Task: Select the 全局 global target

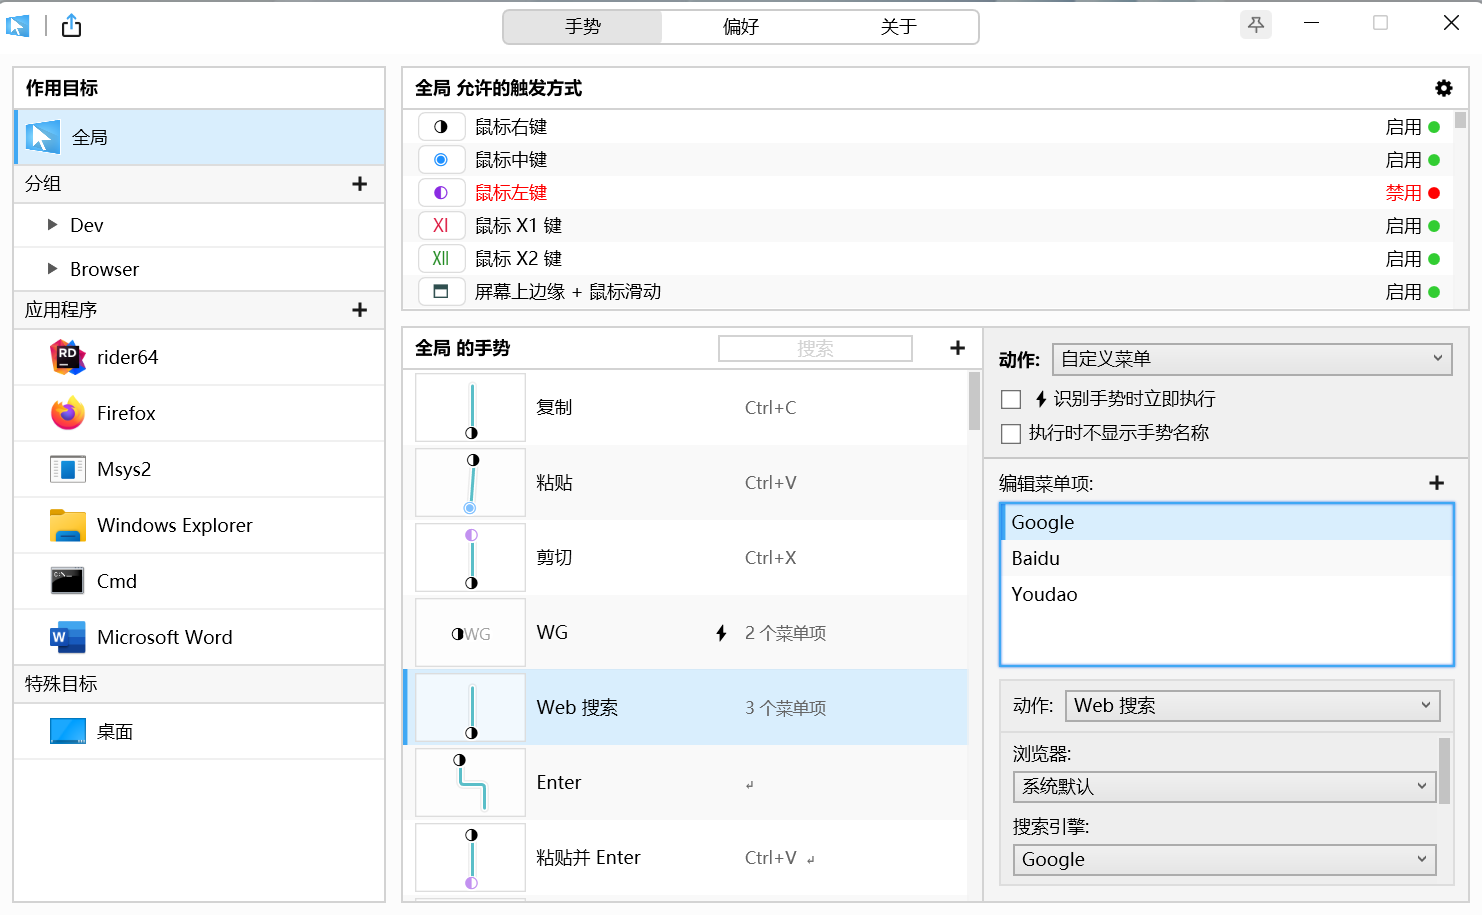Action: (200, 137)
